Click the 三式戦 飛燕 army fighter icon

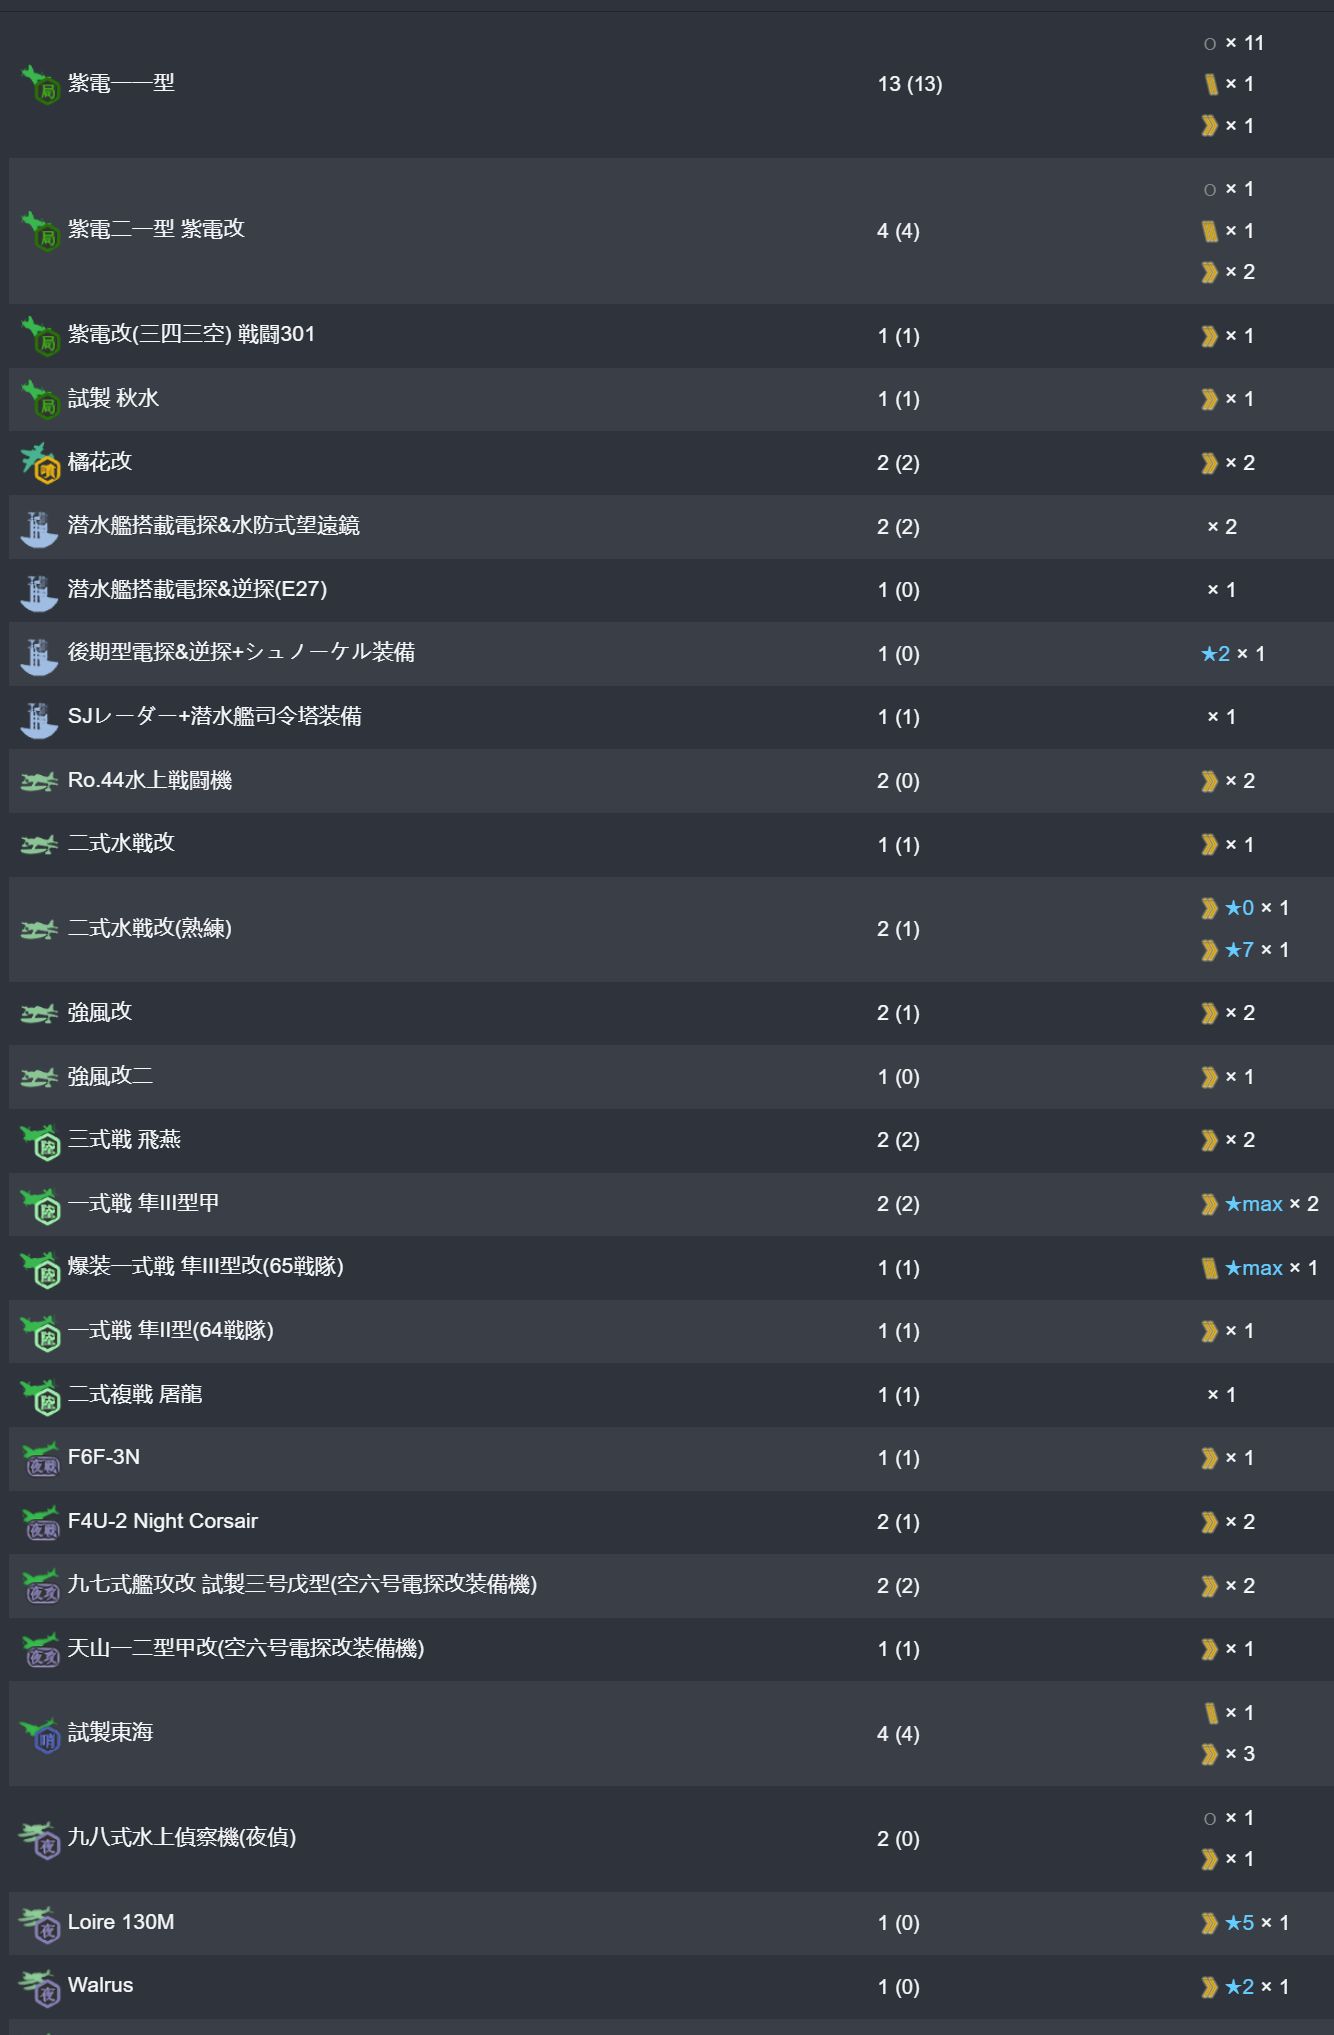point(40,1141)
